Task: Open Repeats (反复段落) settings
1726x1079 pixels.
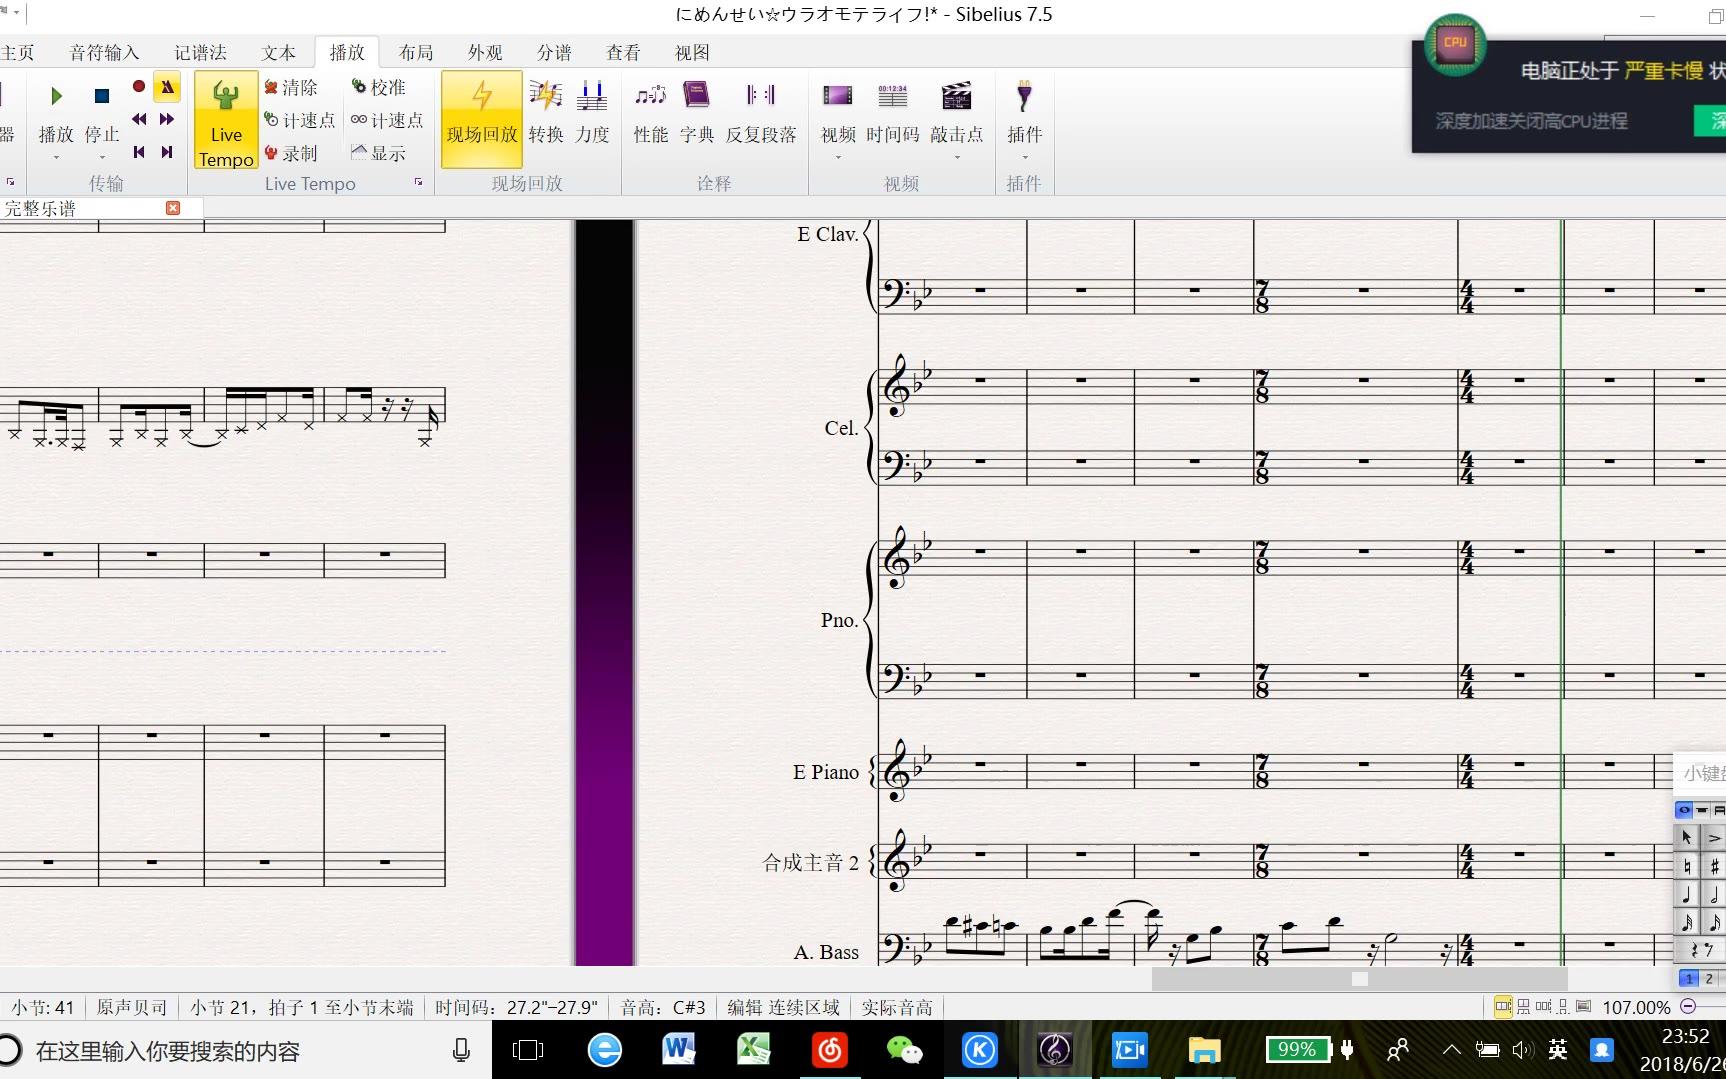Action: tap(761, 112)
